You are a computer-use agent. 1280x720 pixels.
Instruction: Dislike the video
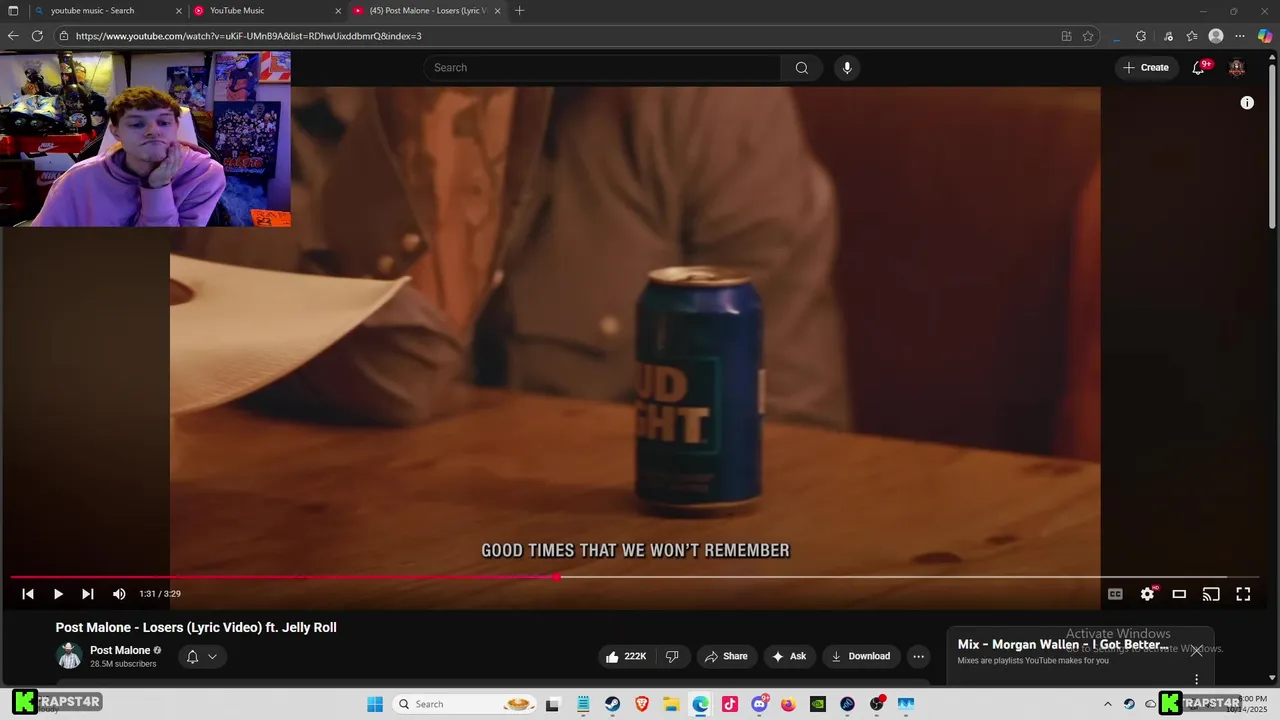point(672,656)
